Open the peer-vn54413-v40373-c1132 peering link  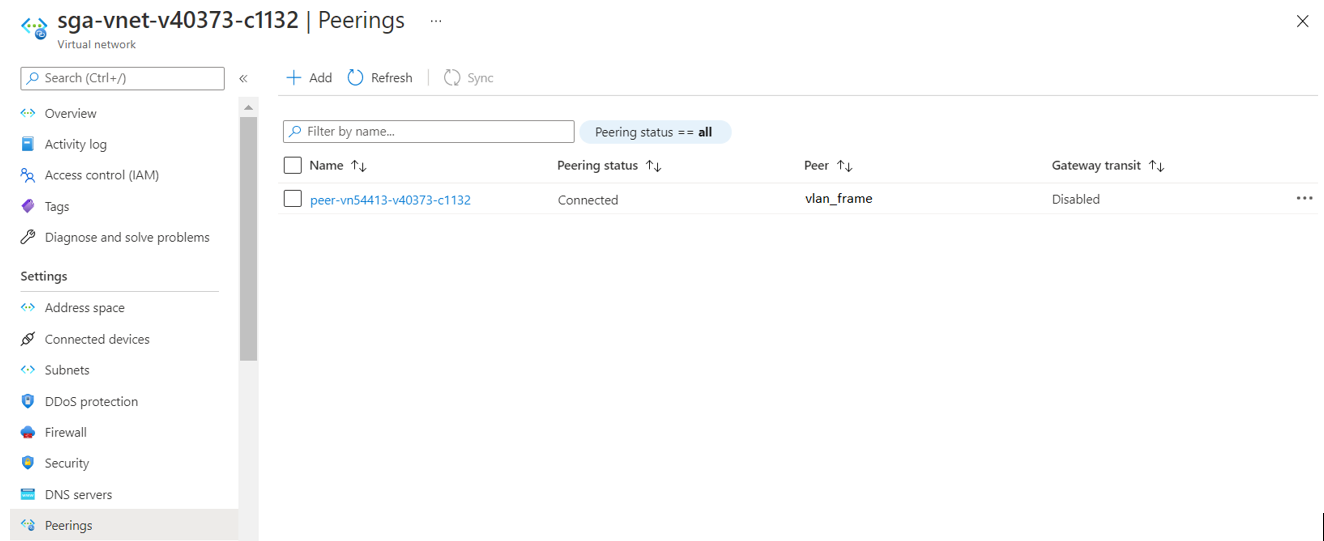point(390,200)
